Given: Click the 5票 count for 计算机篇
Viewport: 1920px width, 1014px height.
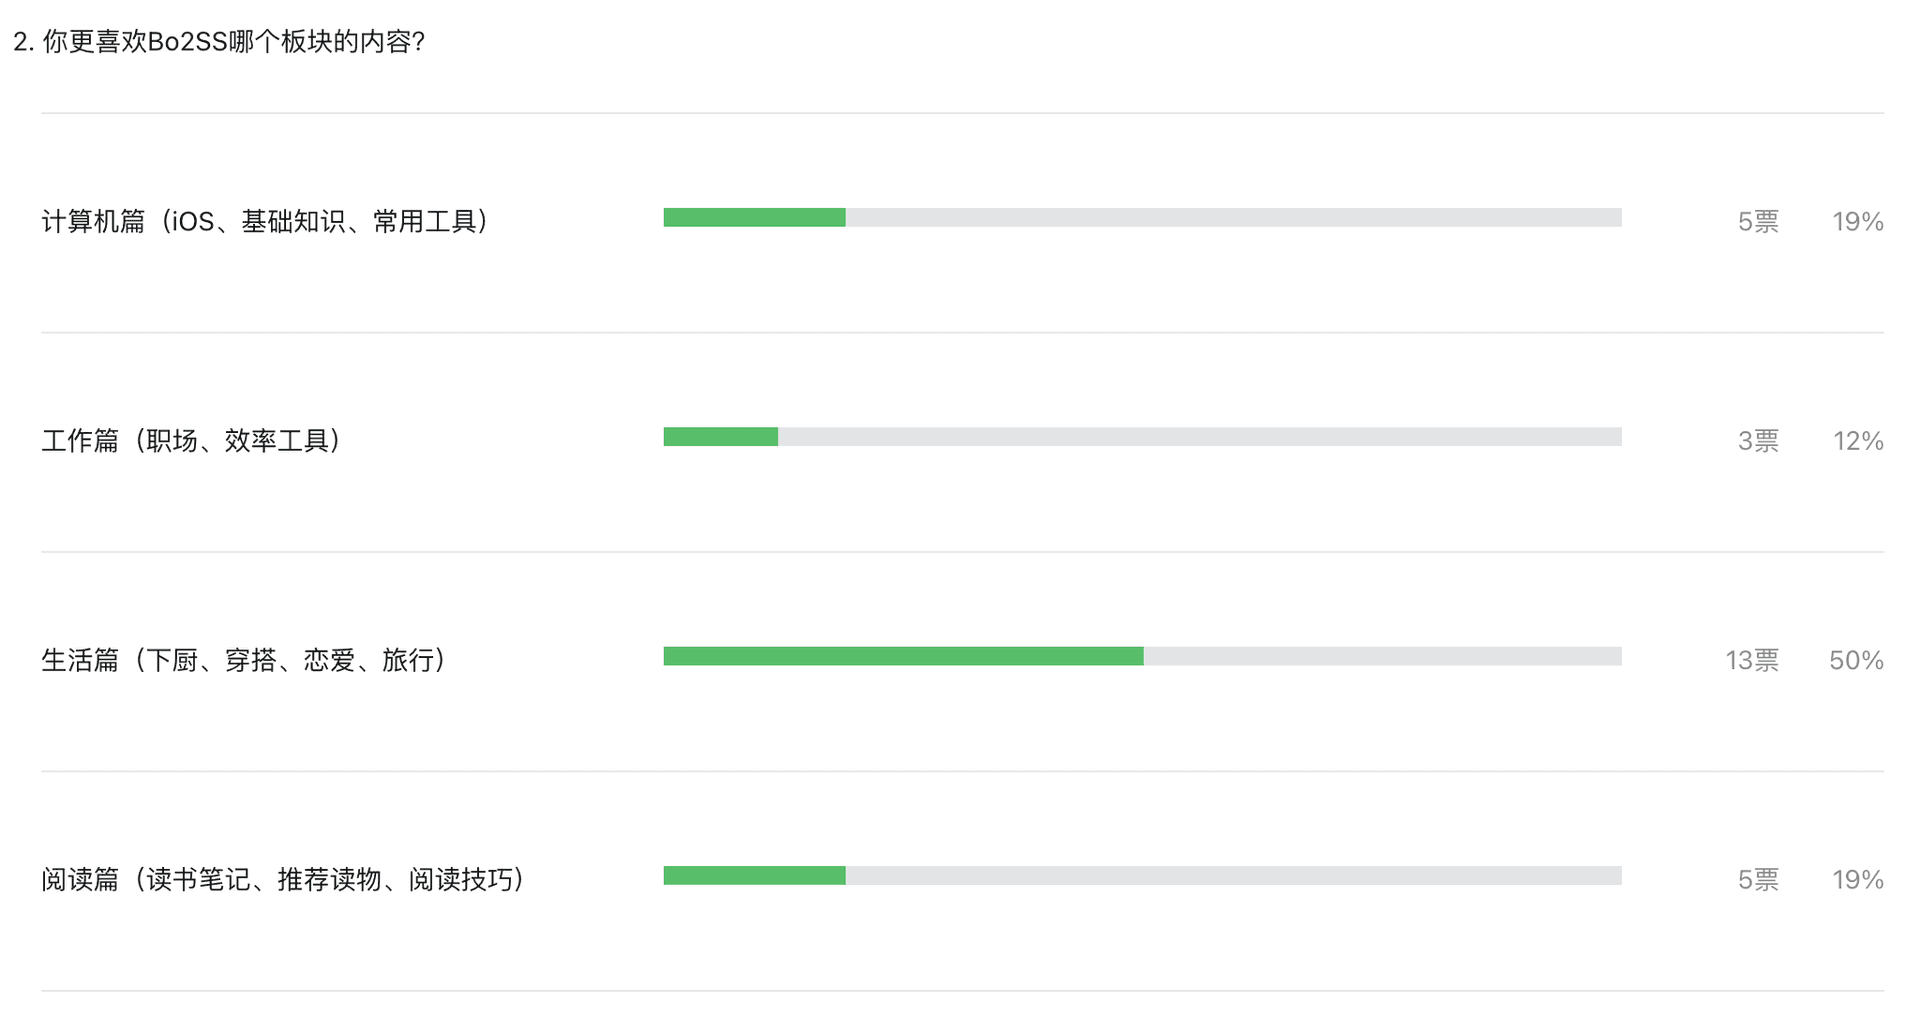Looking at the screenshot, I should point(1758,221).
